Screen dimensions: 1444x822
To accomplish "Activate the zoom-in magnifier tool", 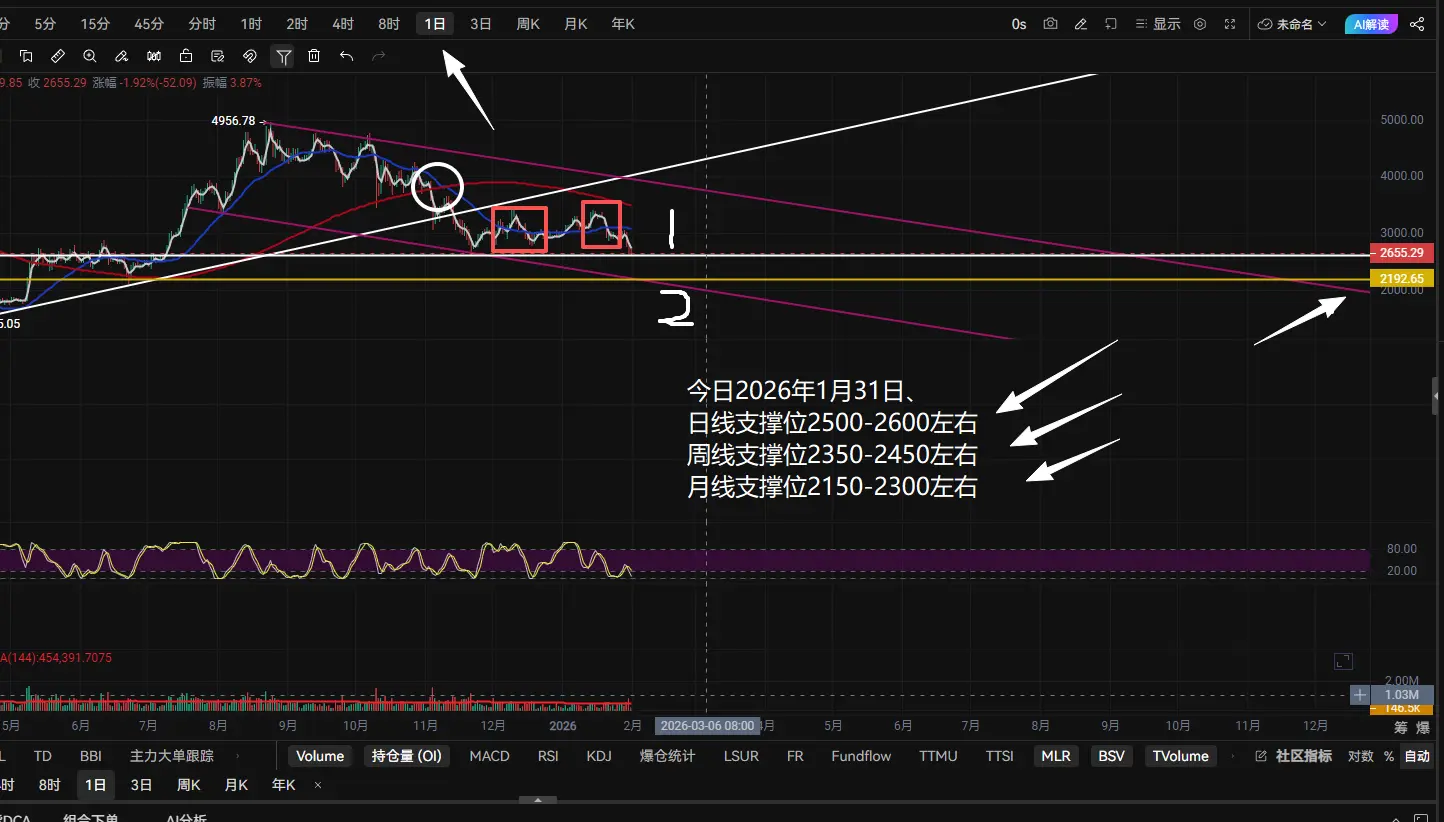I will [90, 56].
